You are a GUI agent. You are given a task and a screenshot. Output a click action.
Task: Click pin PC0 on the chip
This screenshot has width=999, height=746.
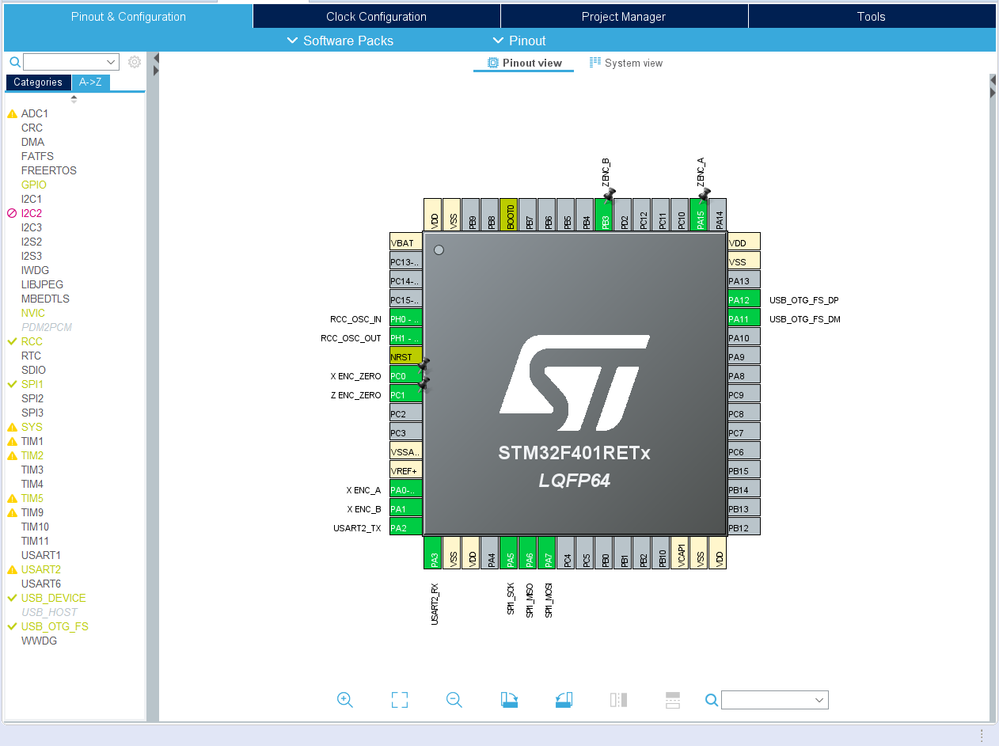[x=406, y=376]
